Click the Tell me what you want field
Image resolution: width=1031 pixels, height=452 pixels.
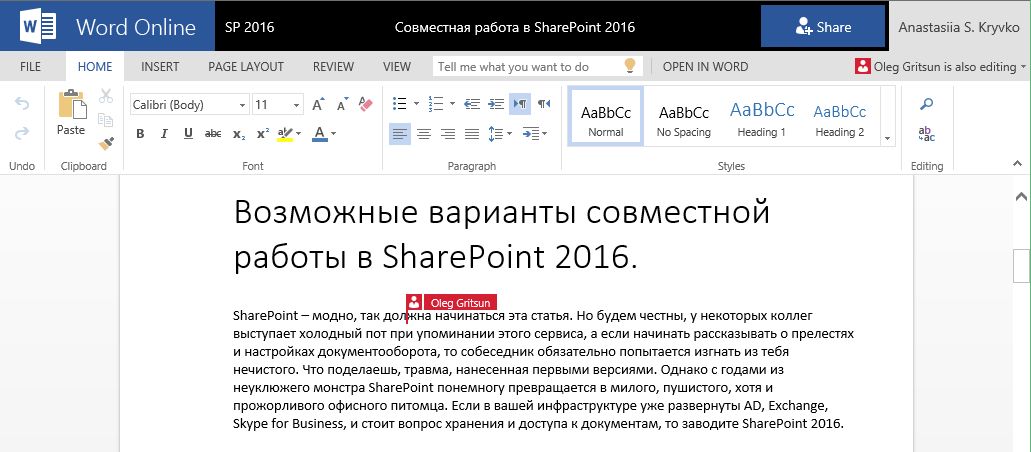click(x=535, y=66)
